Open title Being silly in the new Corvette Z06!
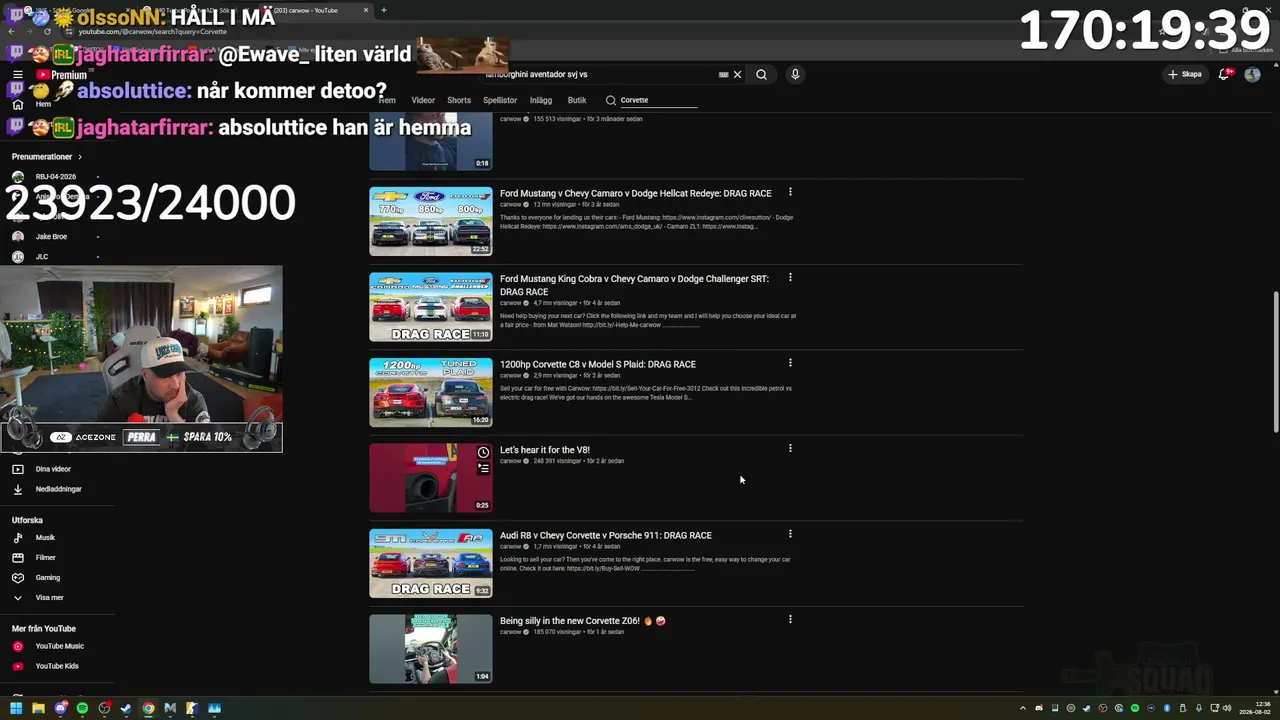This screenshot has width=1280, height=720. pyautogui.click(x=583, y=621)
